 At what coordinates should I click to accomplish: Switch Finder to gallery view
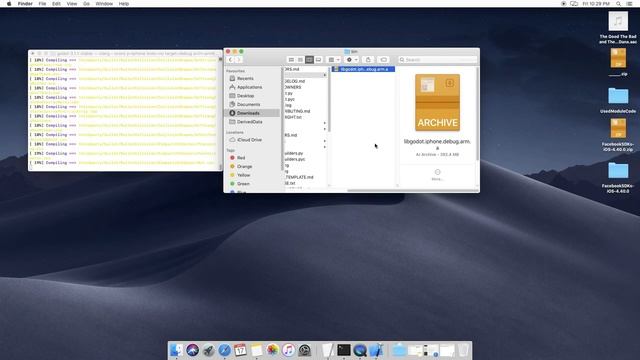coord(318,60)
